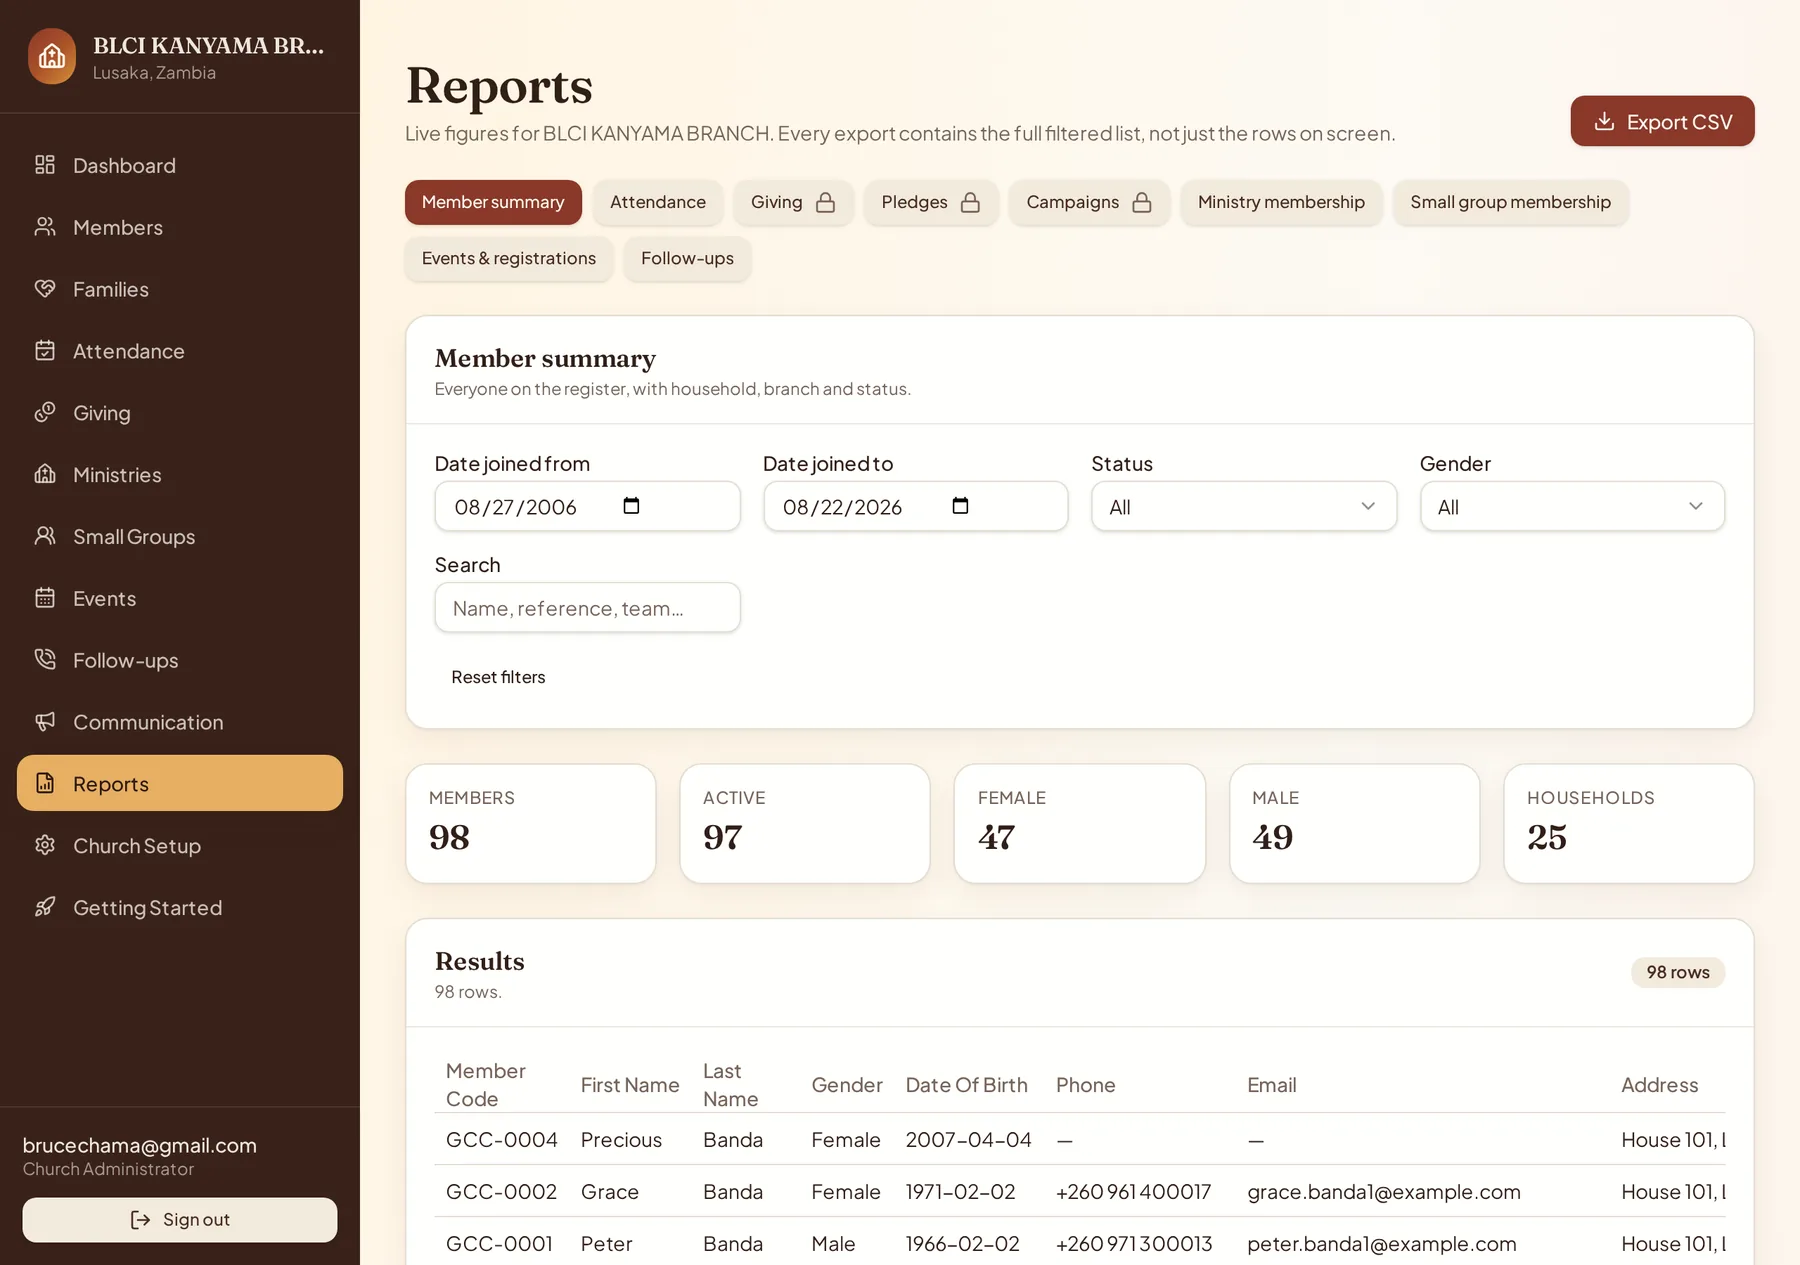
Task: Click the Events calendar icon
Action: coord(45,598)
